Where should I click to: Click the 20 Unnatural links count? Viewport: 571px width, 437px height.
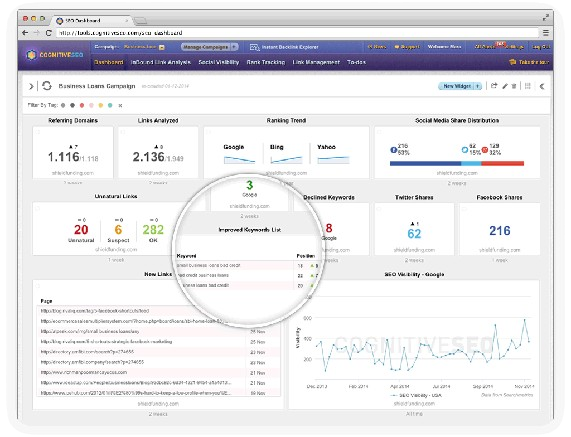click(81, 230)
